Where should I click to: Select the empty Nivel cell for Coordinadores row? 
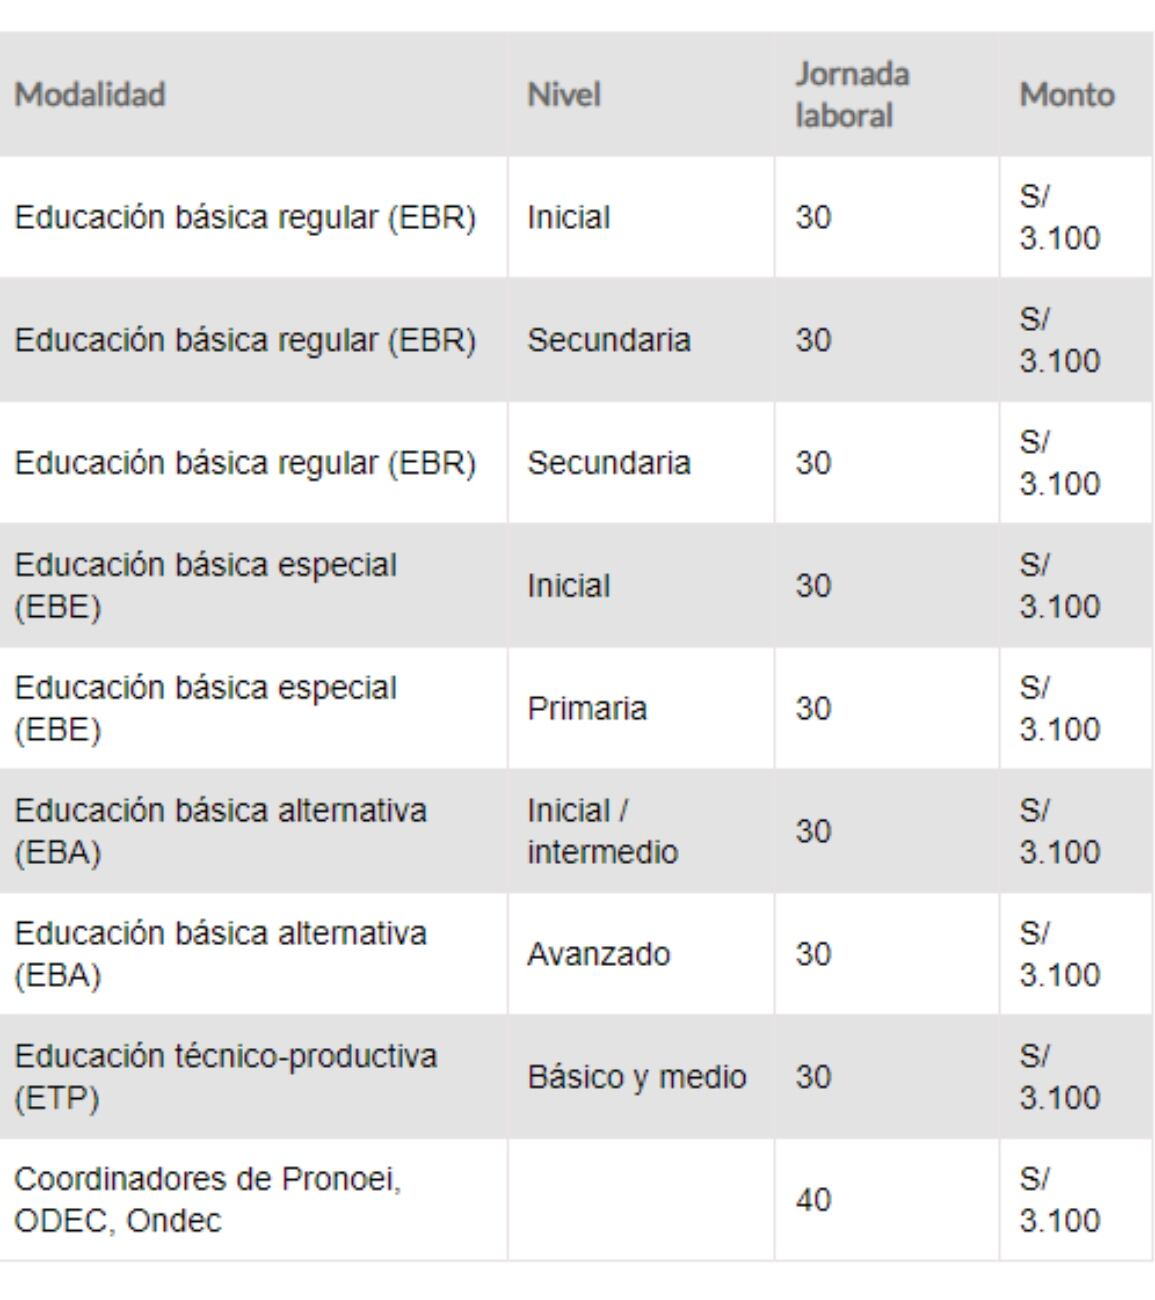[x=640, y=1200]
